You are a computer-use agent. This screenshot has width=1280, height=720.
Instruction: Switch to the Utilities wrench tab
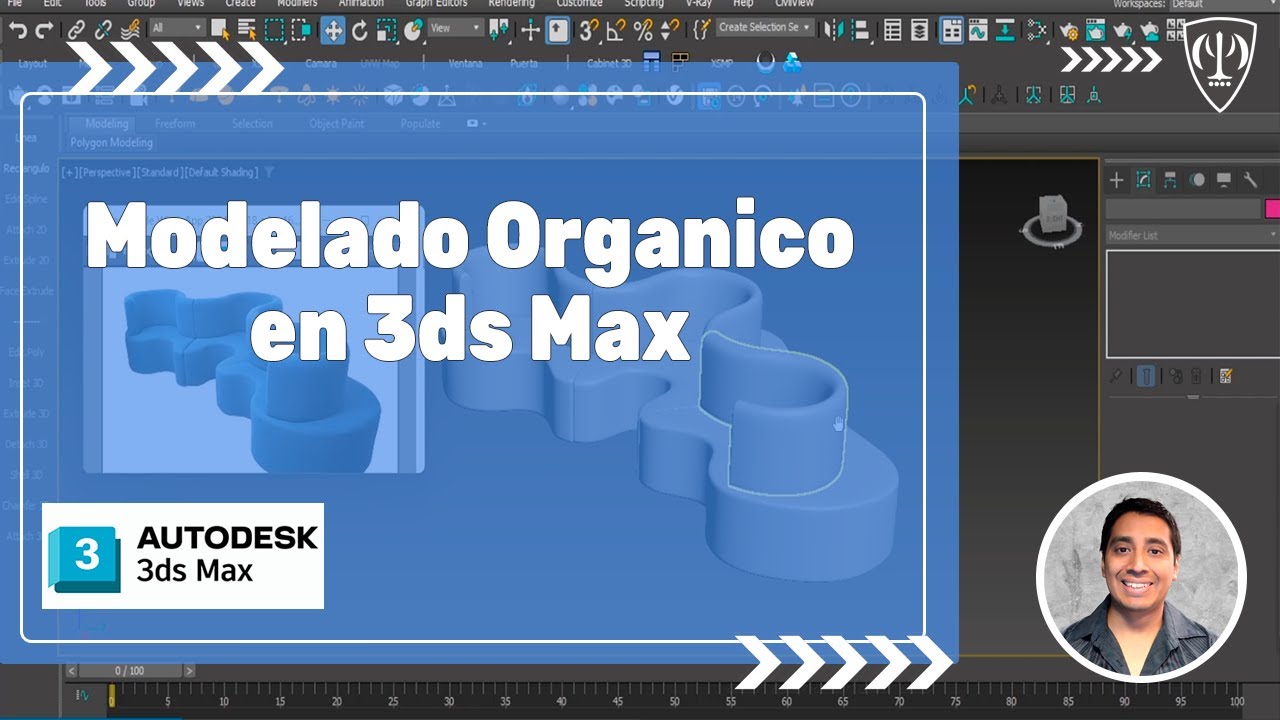tap(1250, 180)
